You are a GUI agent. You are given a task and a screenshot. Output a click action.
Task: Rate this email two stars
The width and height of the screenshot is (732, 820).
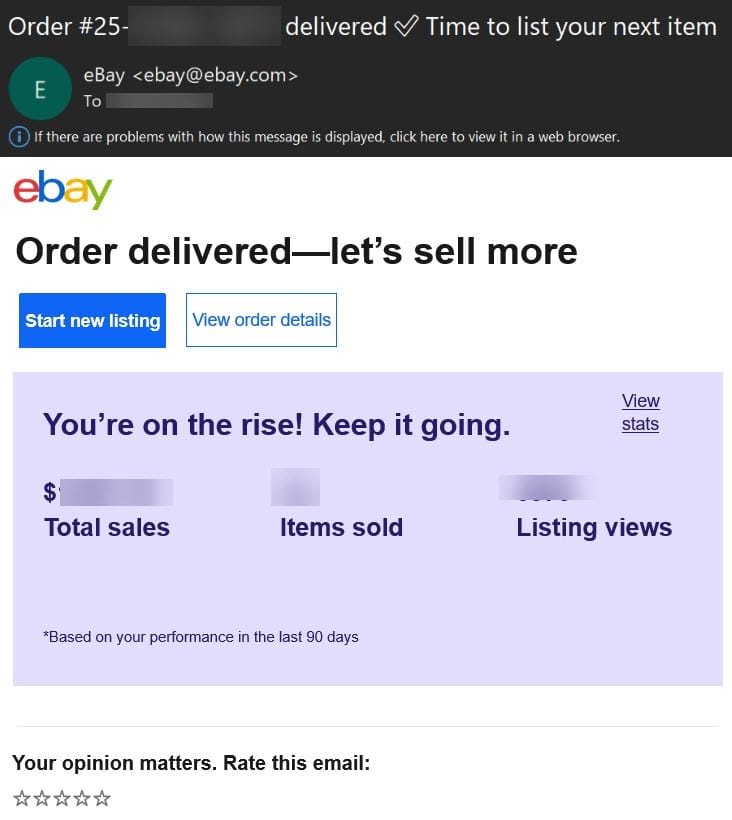click(41, 798)
